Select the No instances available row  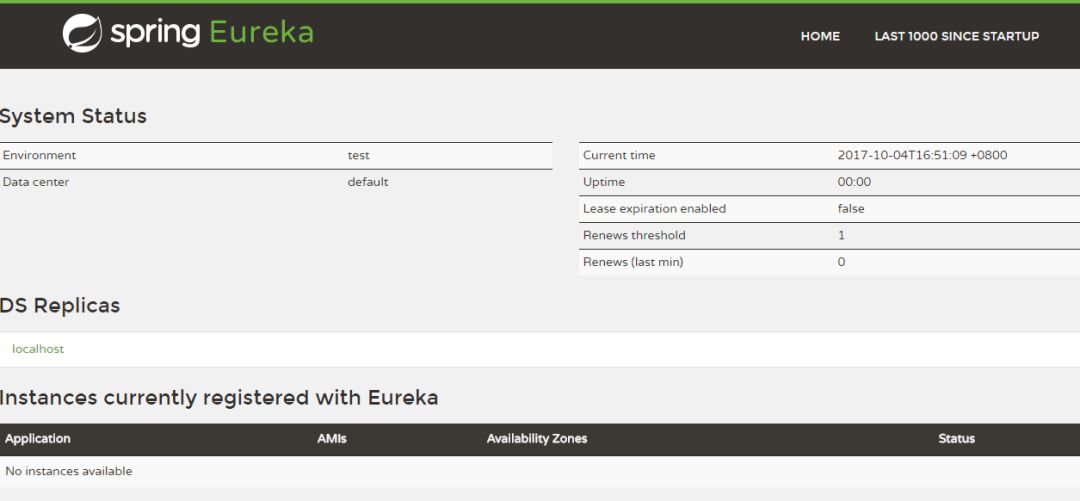pyautogui.click(x=540, y=471)
